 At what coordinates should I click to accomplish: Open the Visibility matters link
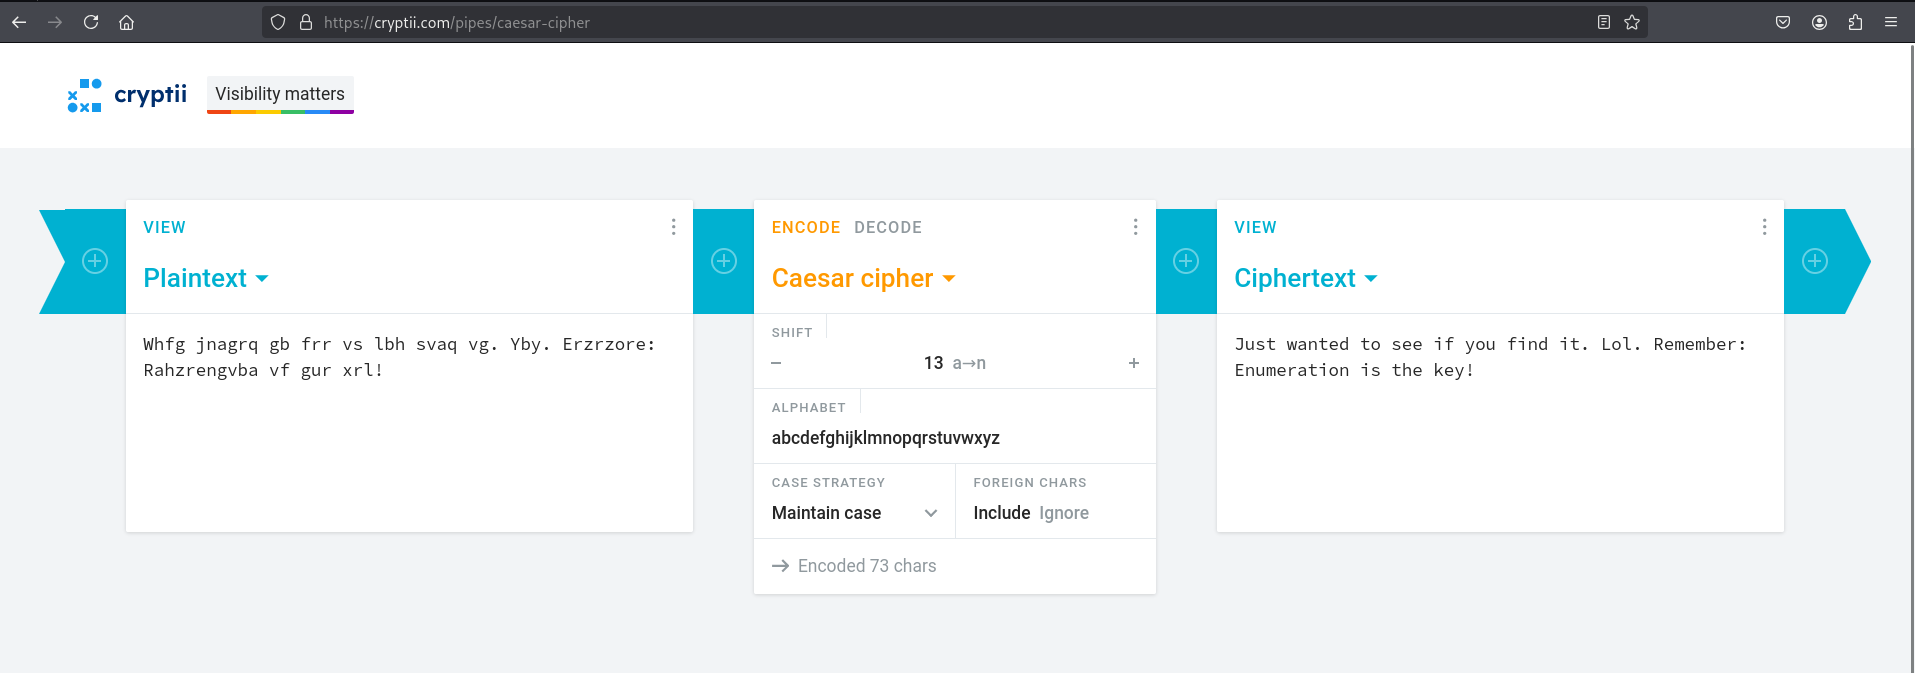(280, 94)
